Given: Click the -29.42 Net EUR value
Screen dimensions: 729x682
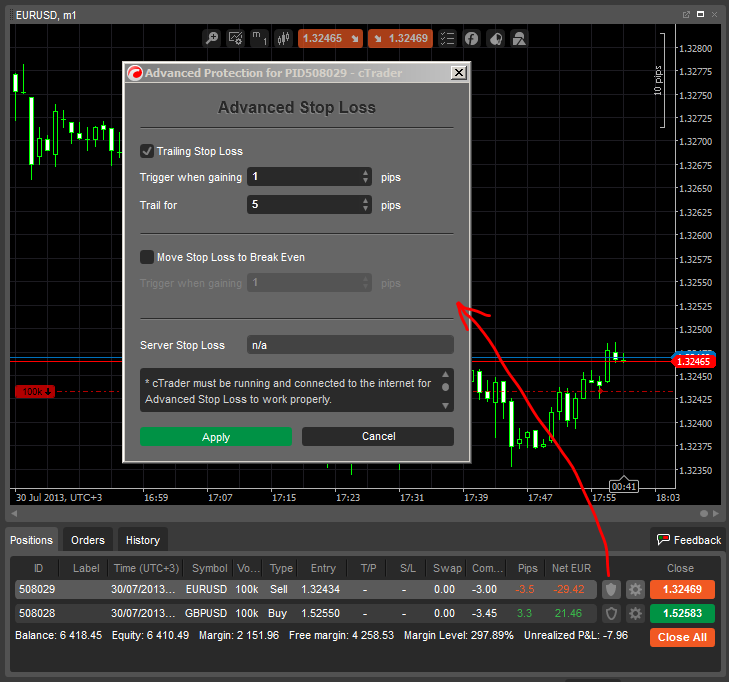Looking at the screenshot, I should pyautogui.click(x=569, y=589).
